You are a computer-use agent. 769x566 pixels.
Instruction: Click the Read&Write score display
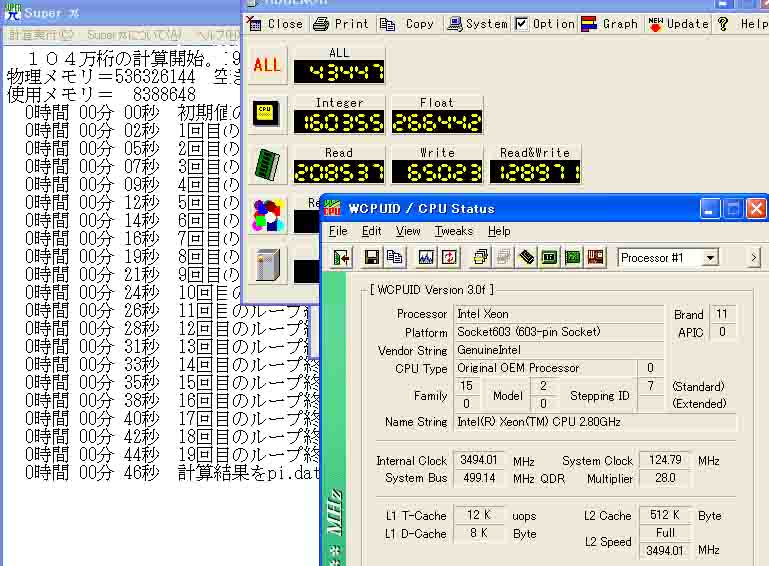536,172
